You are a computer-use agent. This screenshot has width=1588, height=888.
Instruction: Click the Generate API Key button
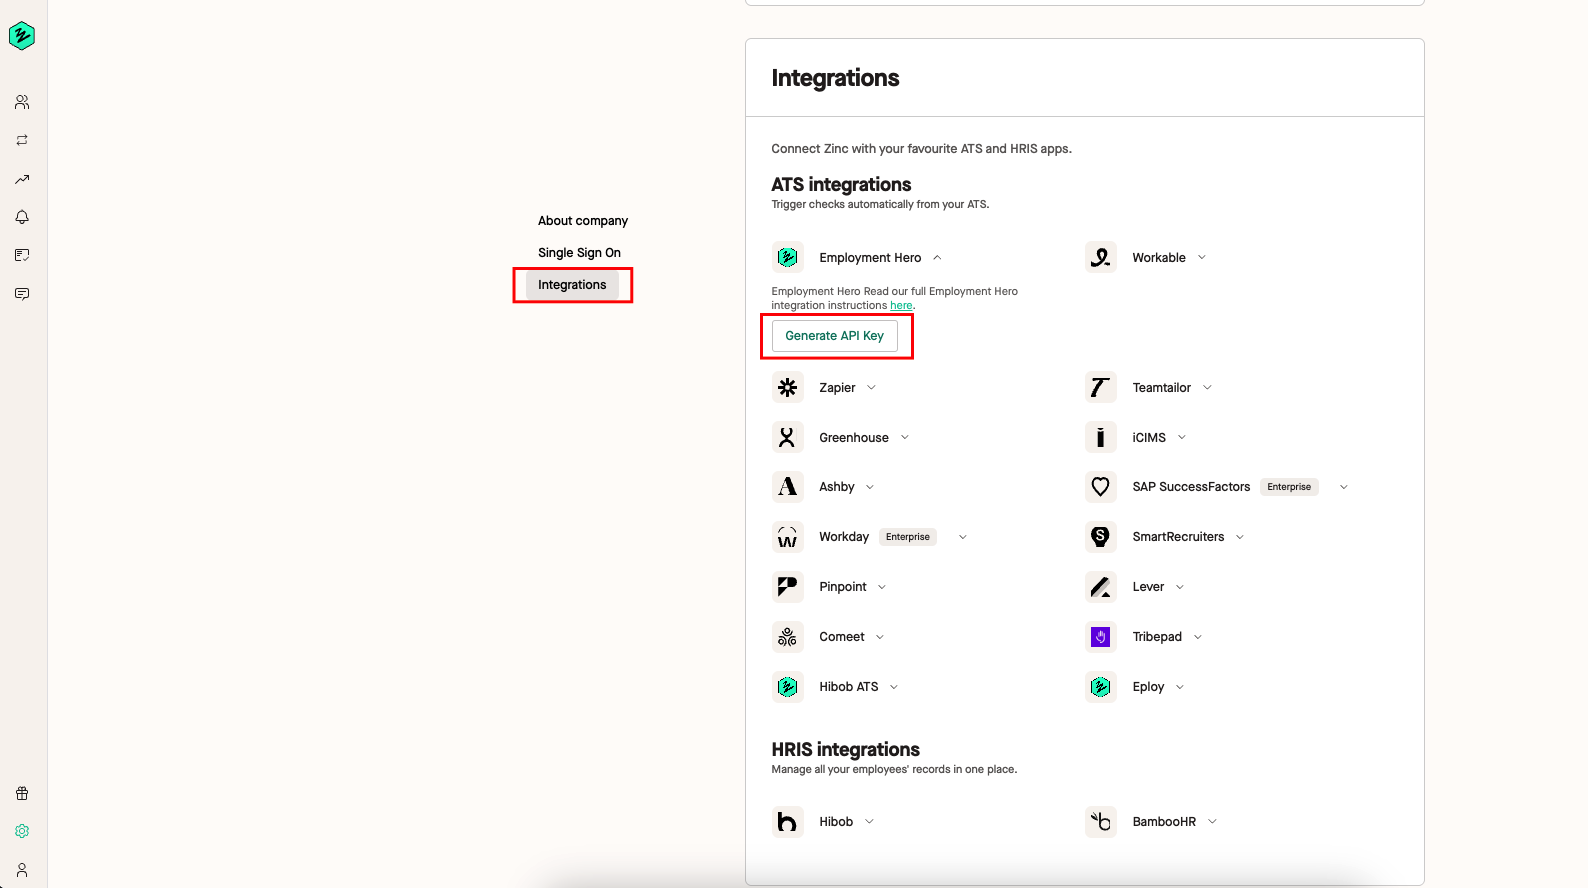835,336
